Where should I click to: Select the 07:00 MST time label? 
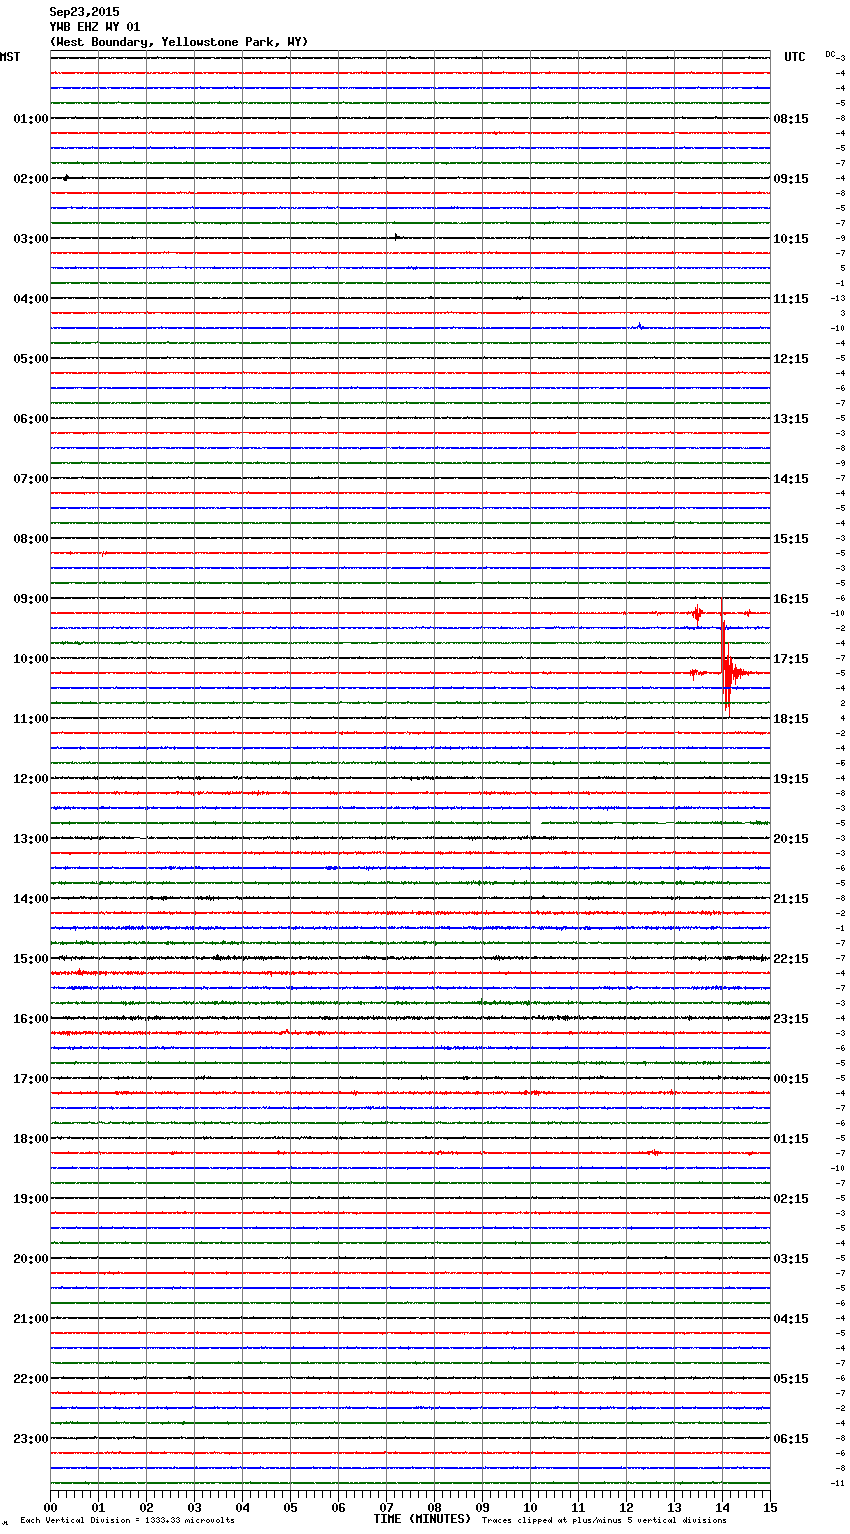31,479
